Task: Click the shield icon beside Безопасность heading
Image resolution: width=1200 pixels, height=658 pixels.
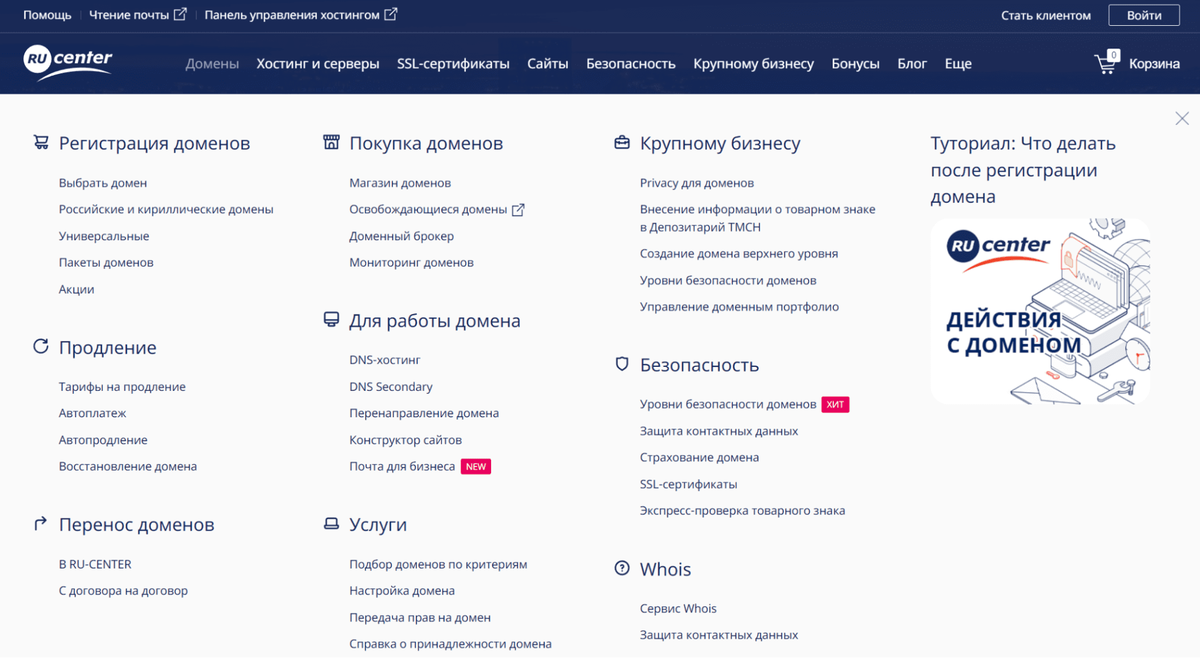Action: (622, 365)
